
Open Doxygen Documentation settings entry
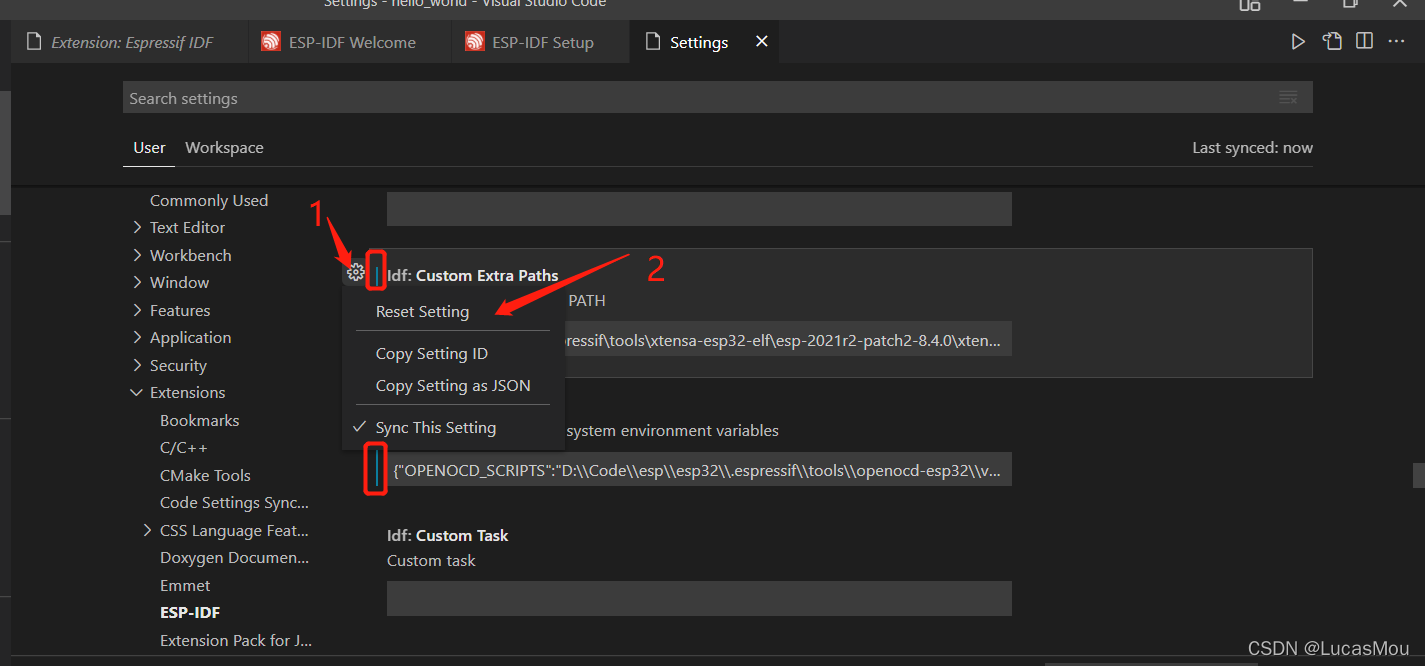coord(234,558)
